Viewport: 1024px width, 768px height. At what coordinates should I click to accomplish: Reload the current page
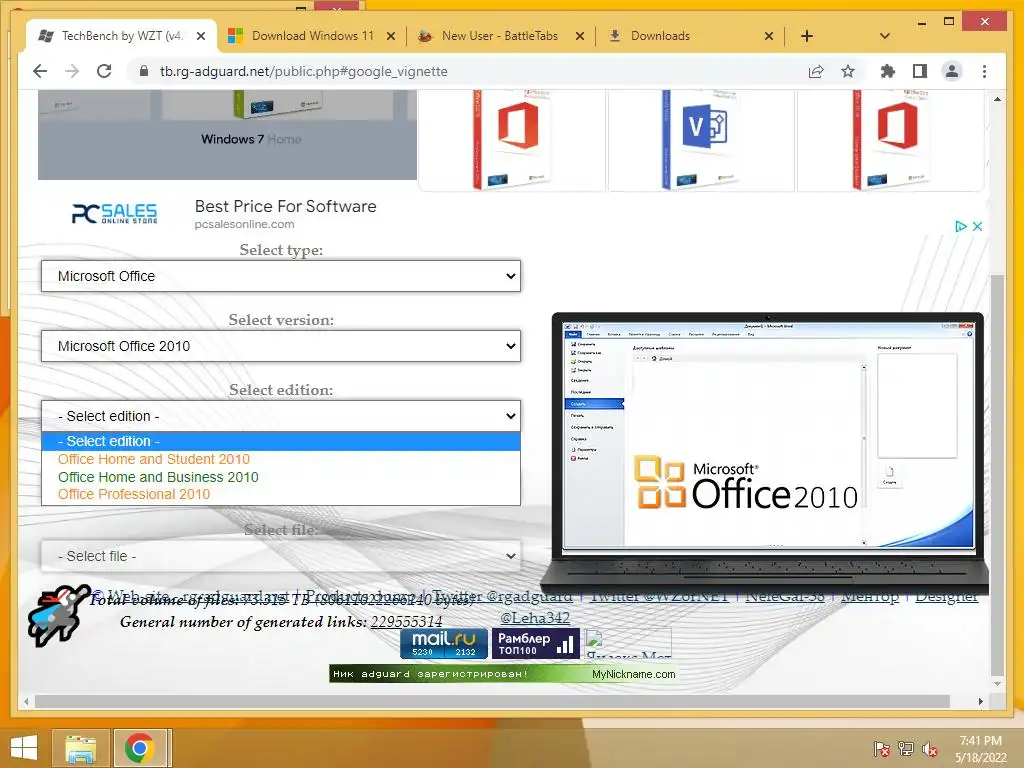pyautogui.click(x=104, y=71)
